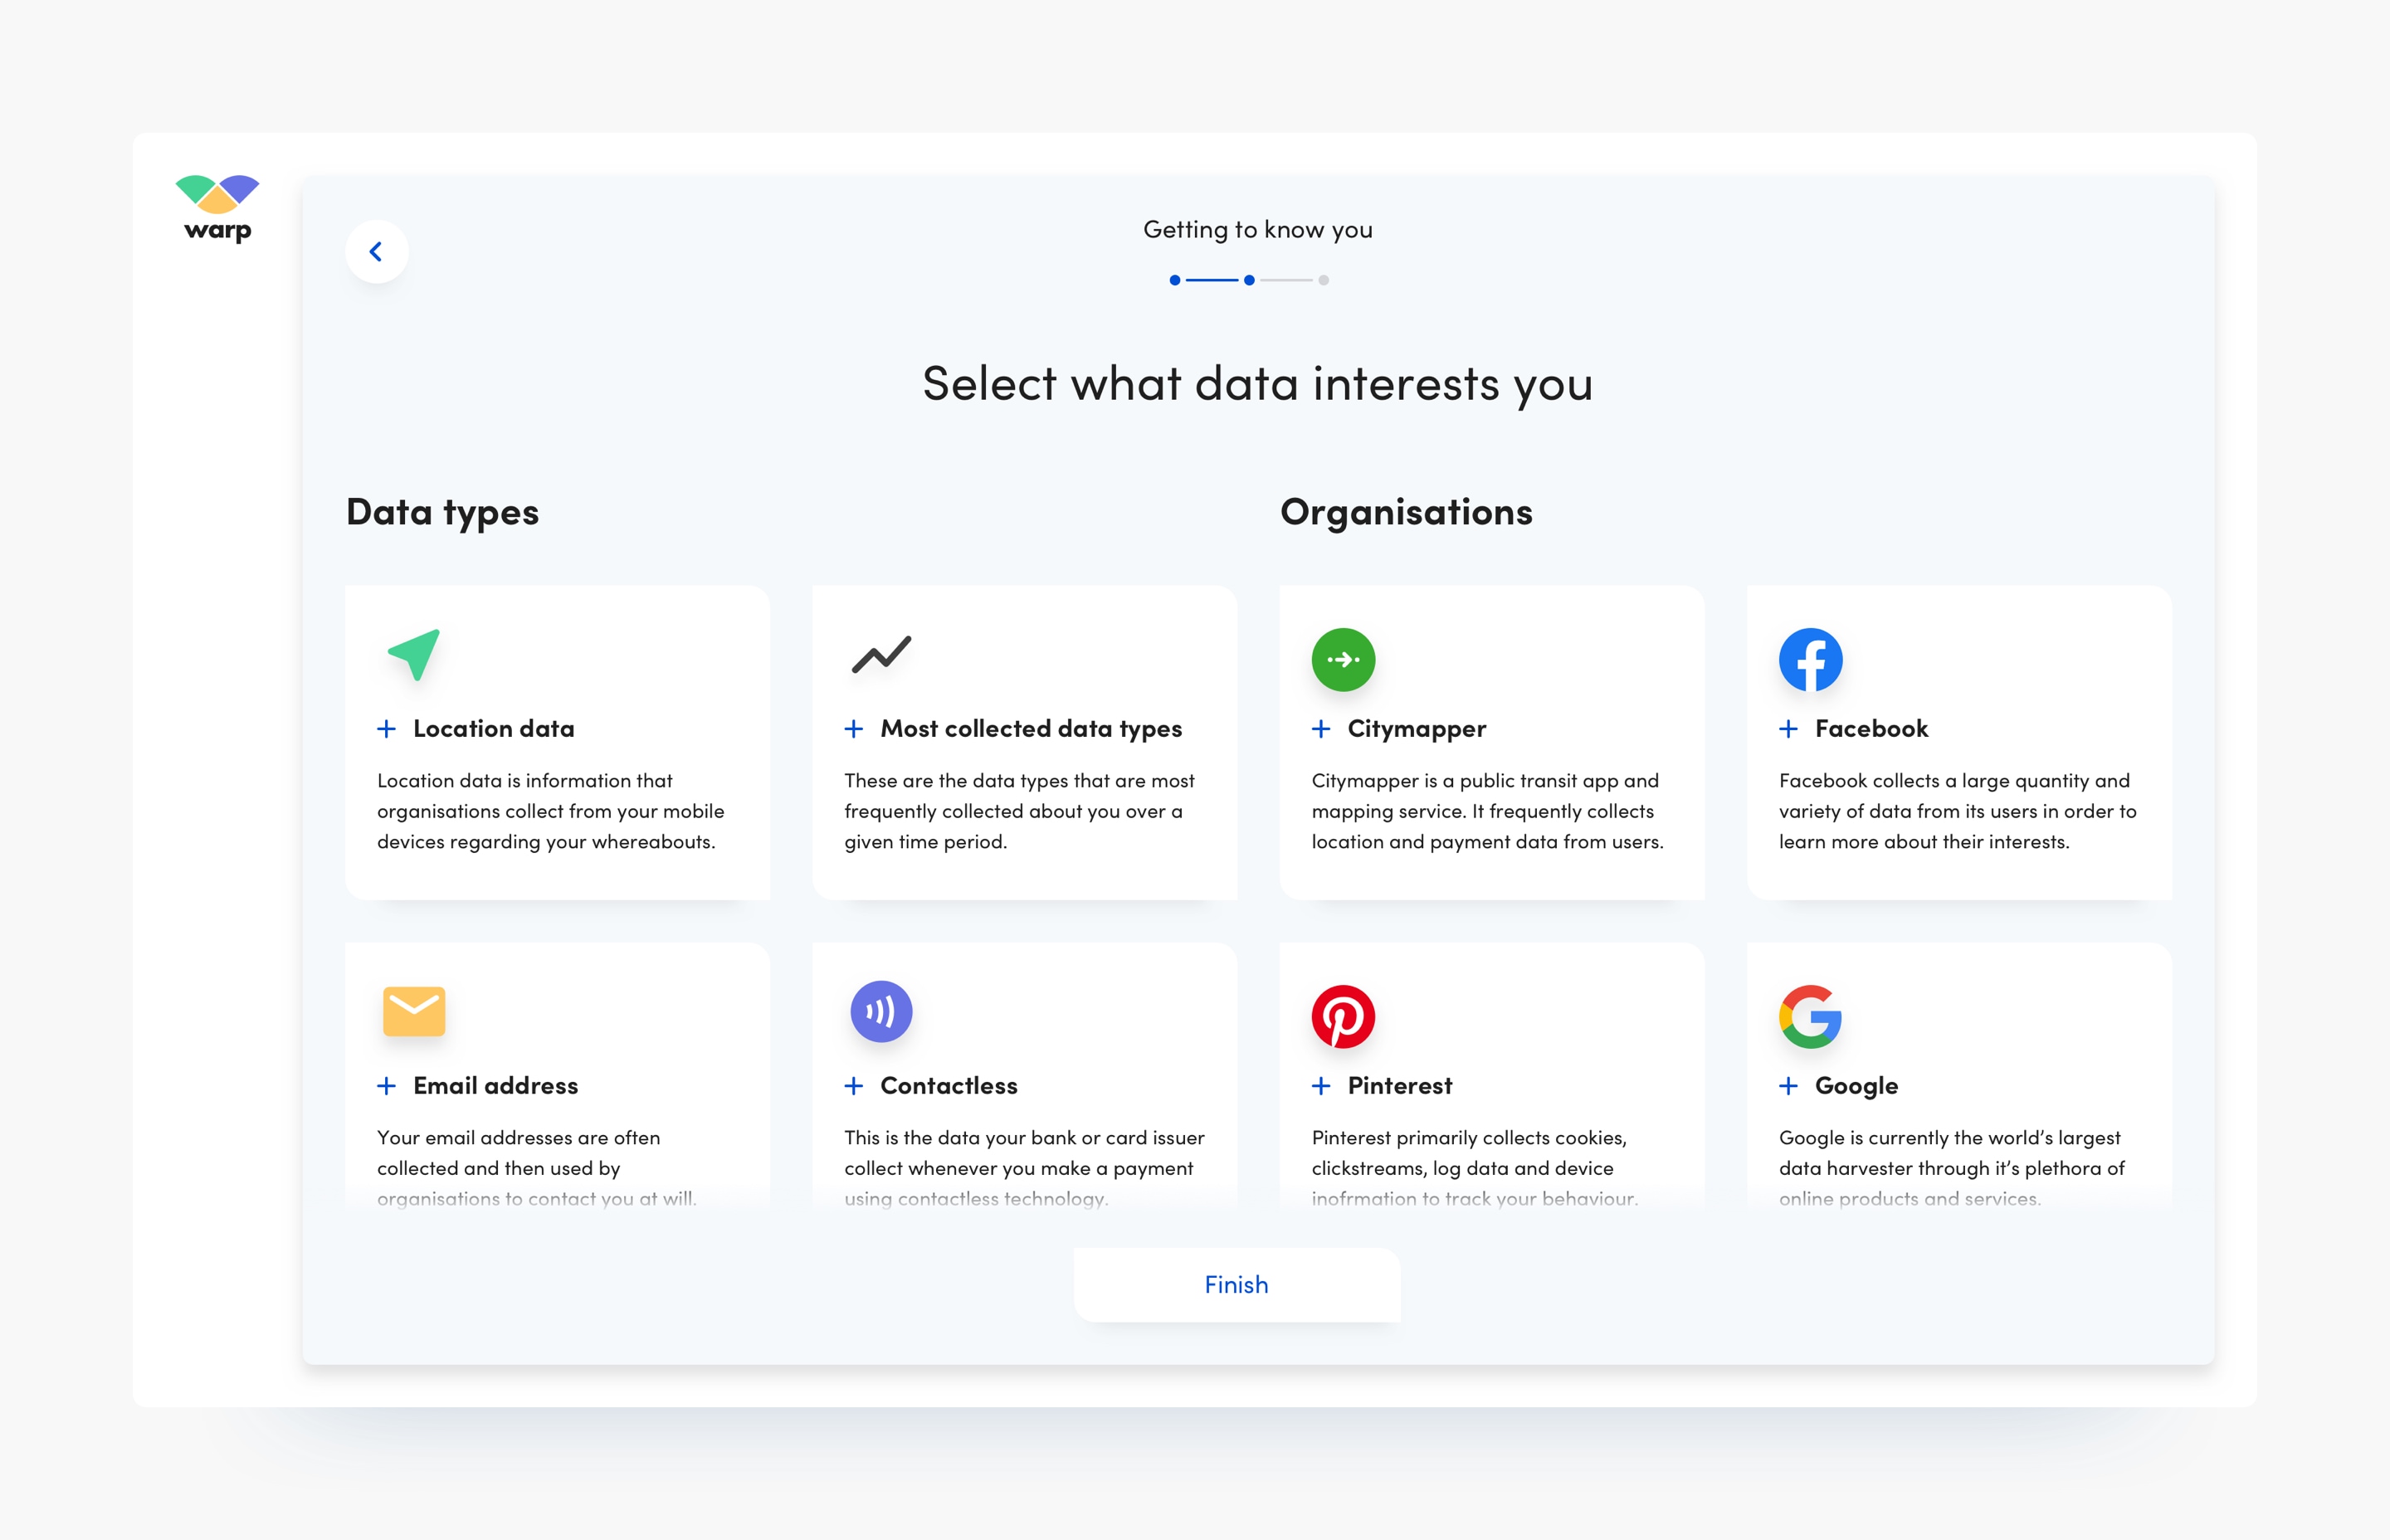Select the 'Google' card title

(x=1856, y=1087)
